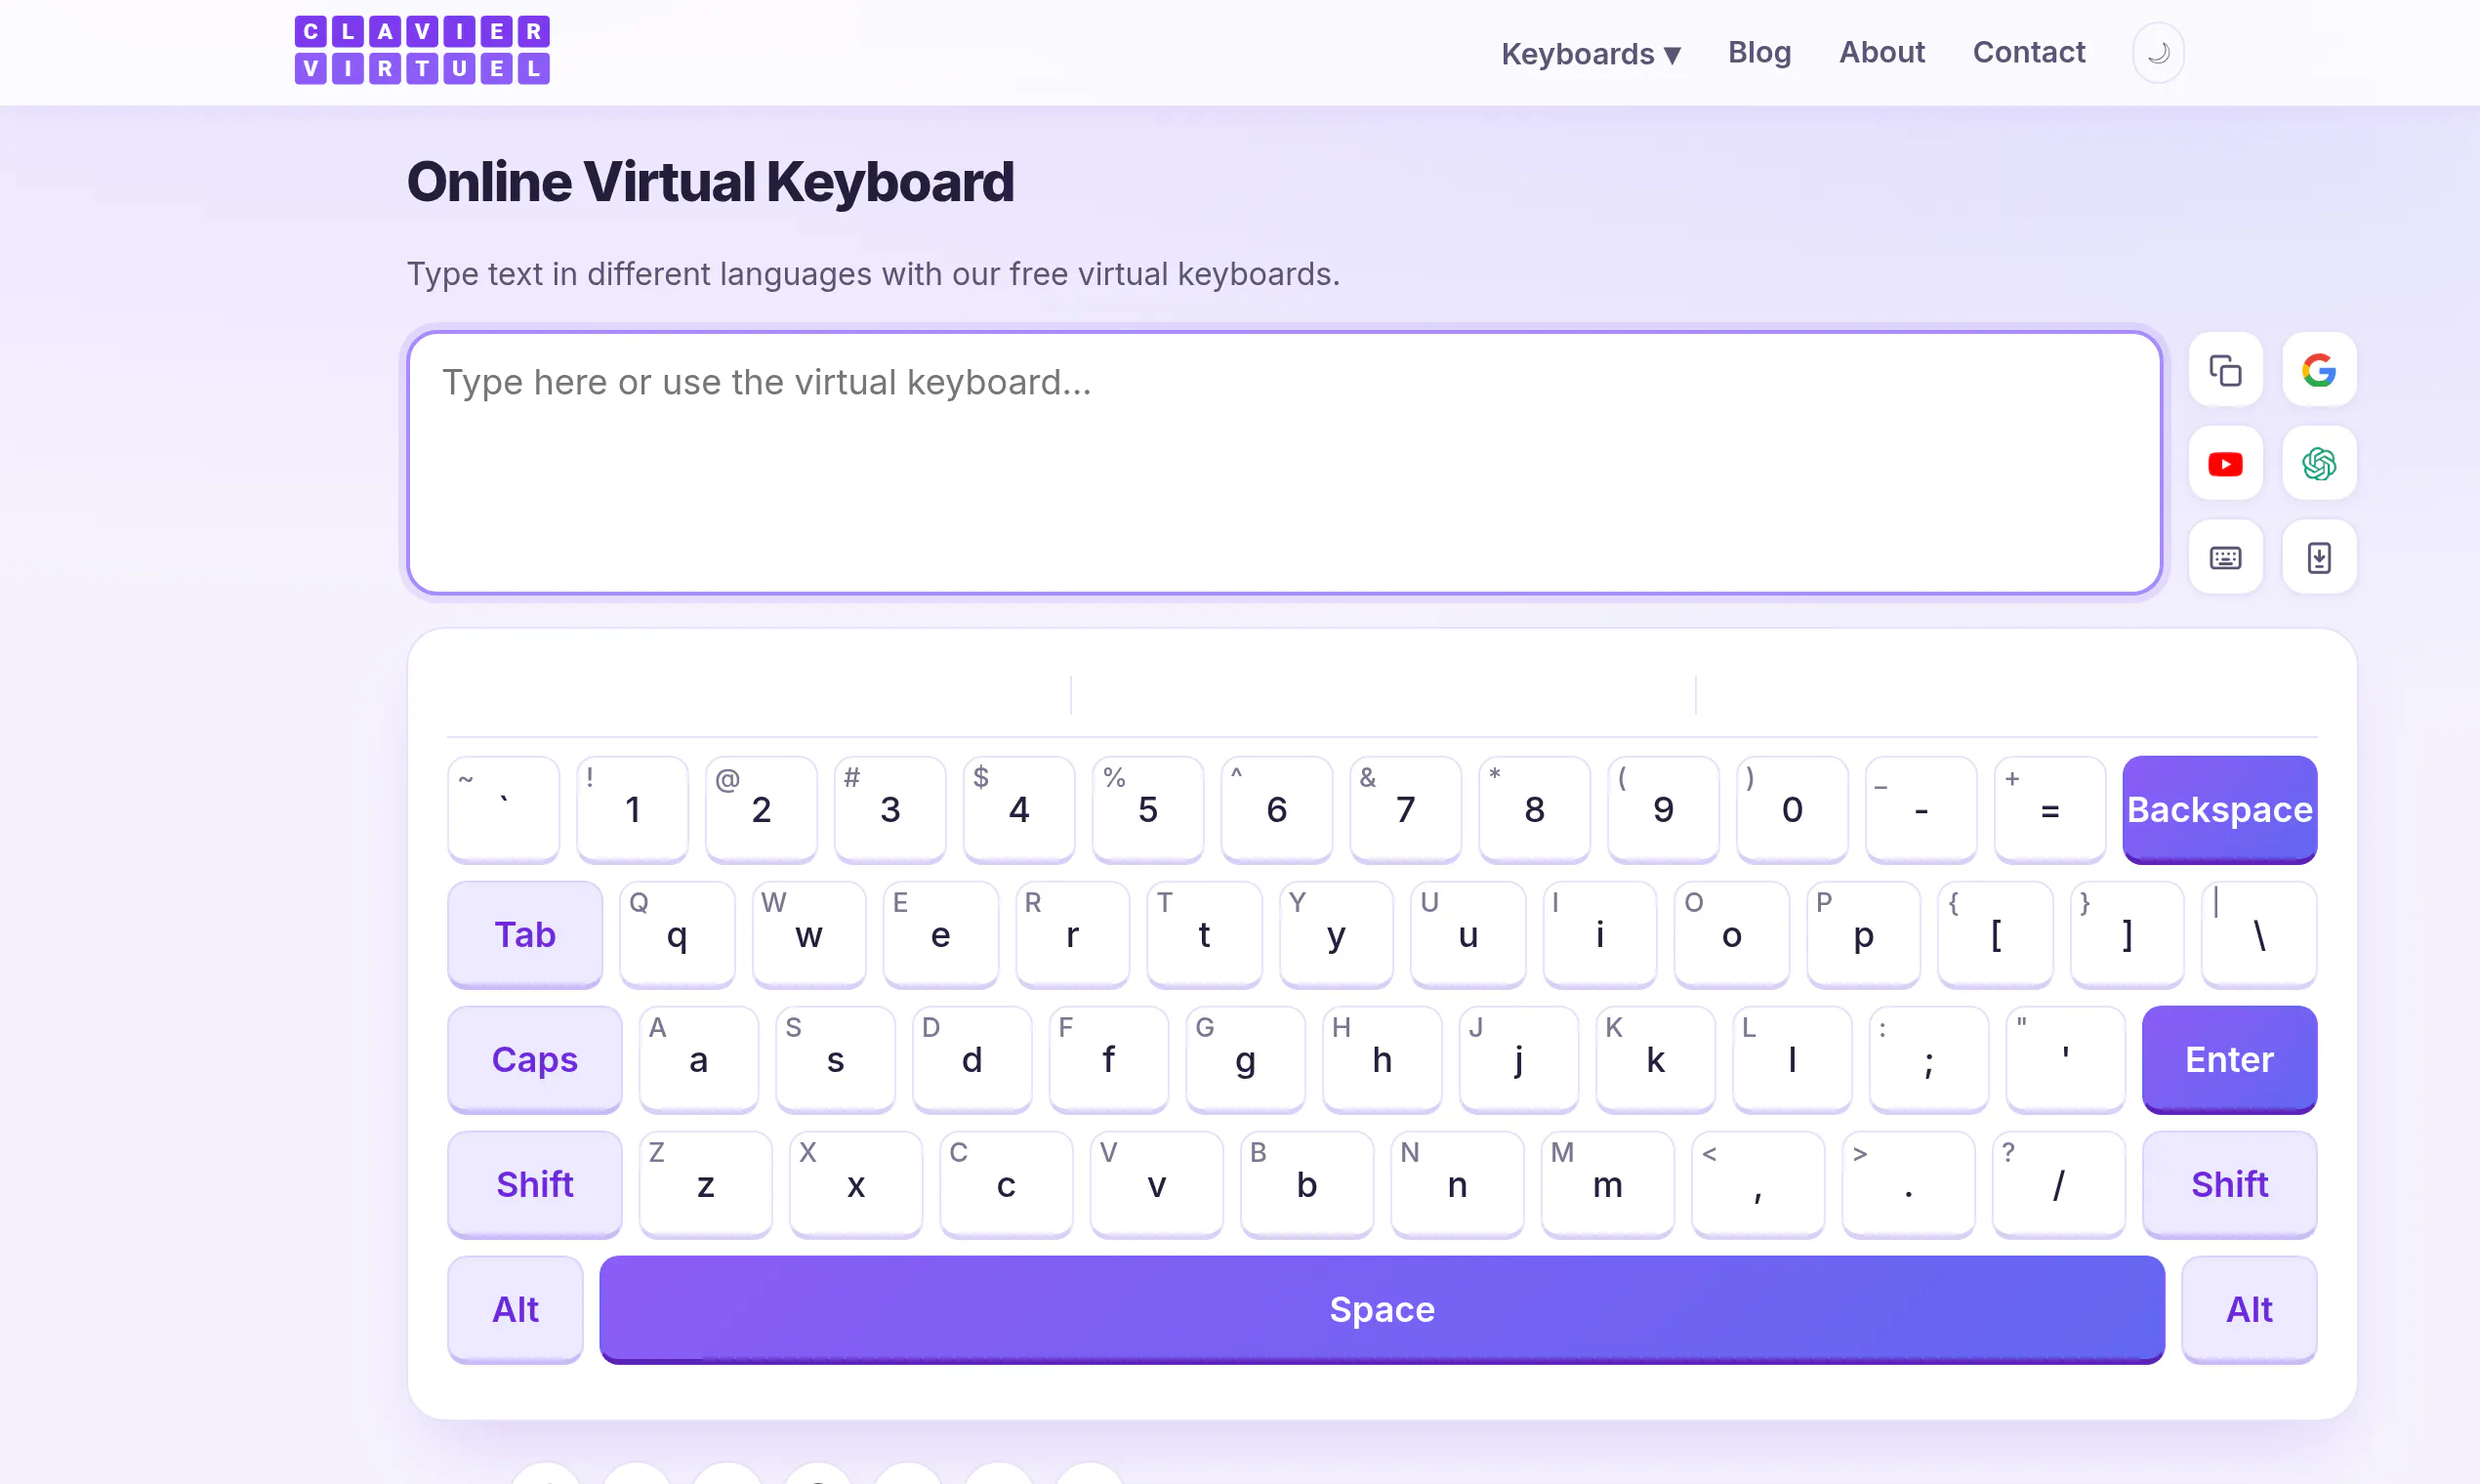This screenshot has width=2480, height=1484.
Task: Click the download text file icon
Action: tap(2319, 557)
